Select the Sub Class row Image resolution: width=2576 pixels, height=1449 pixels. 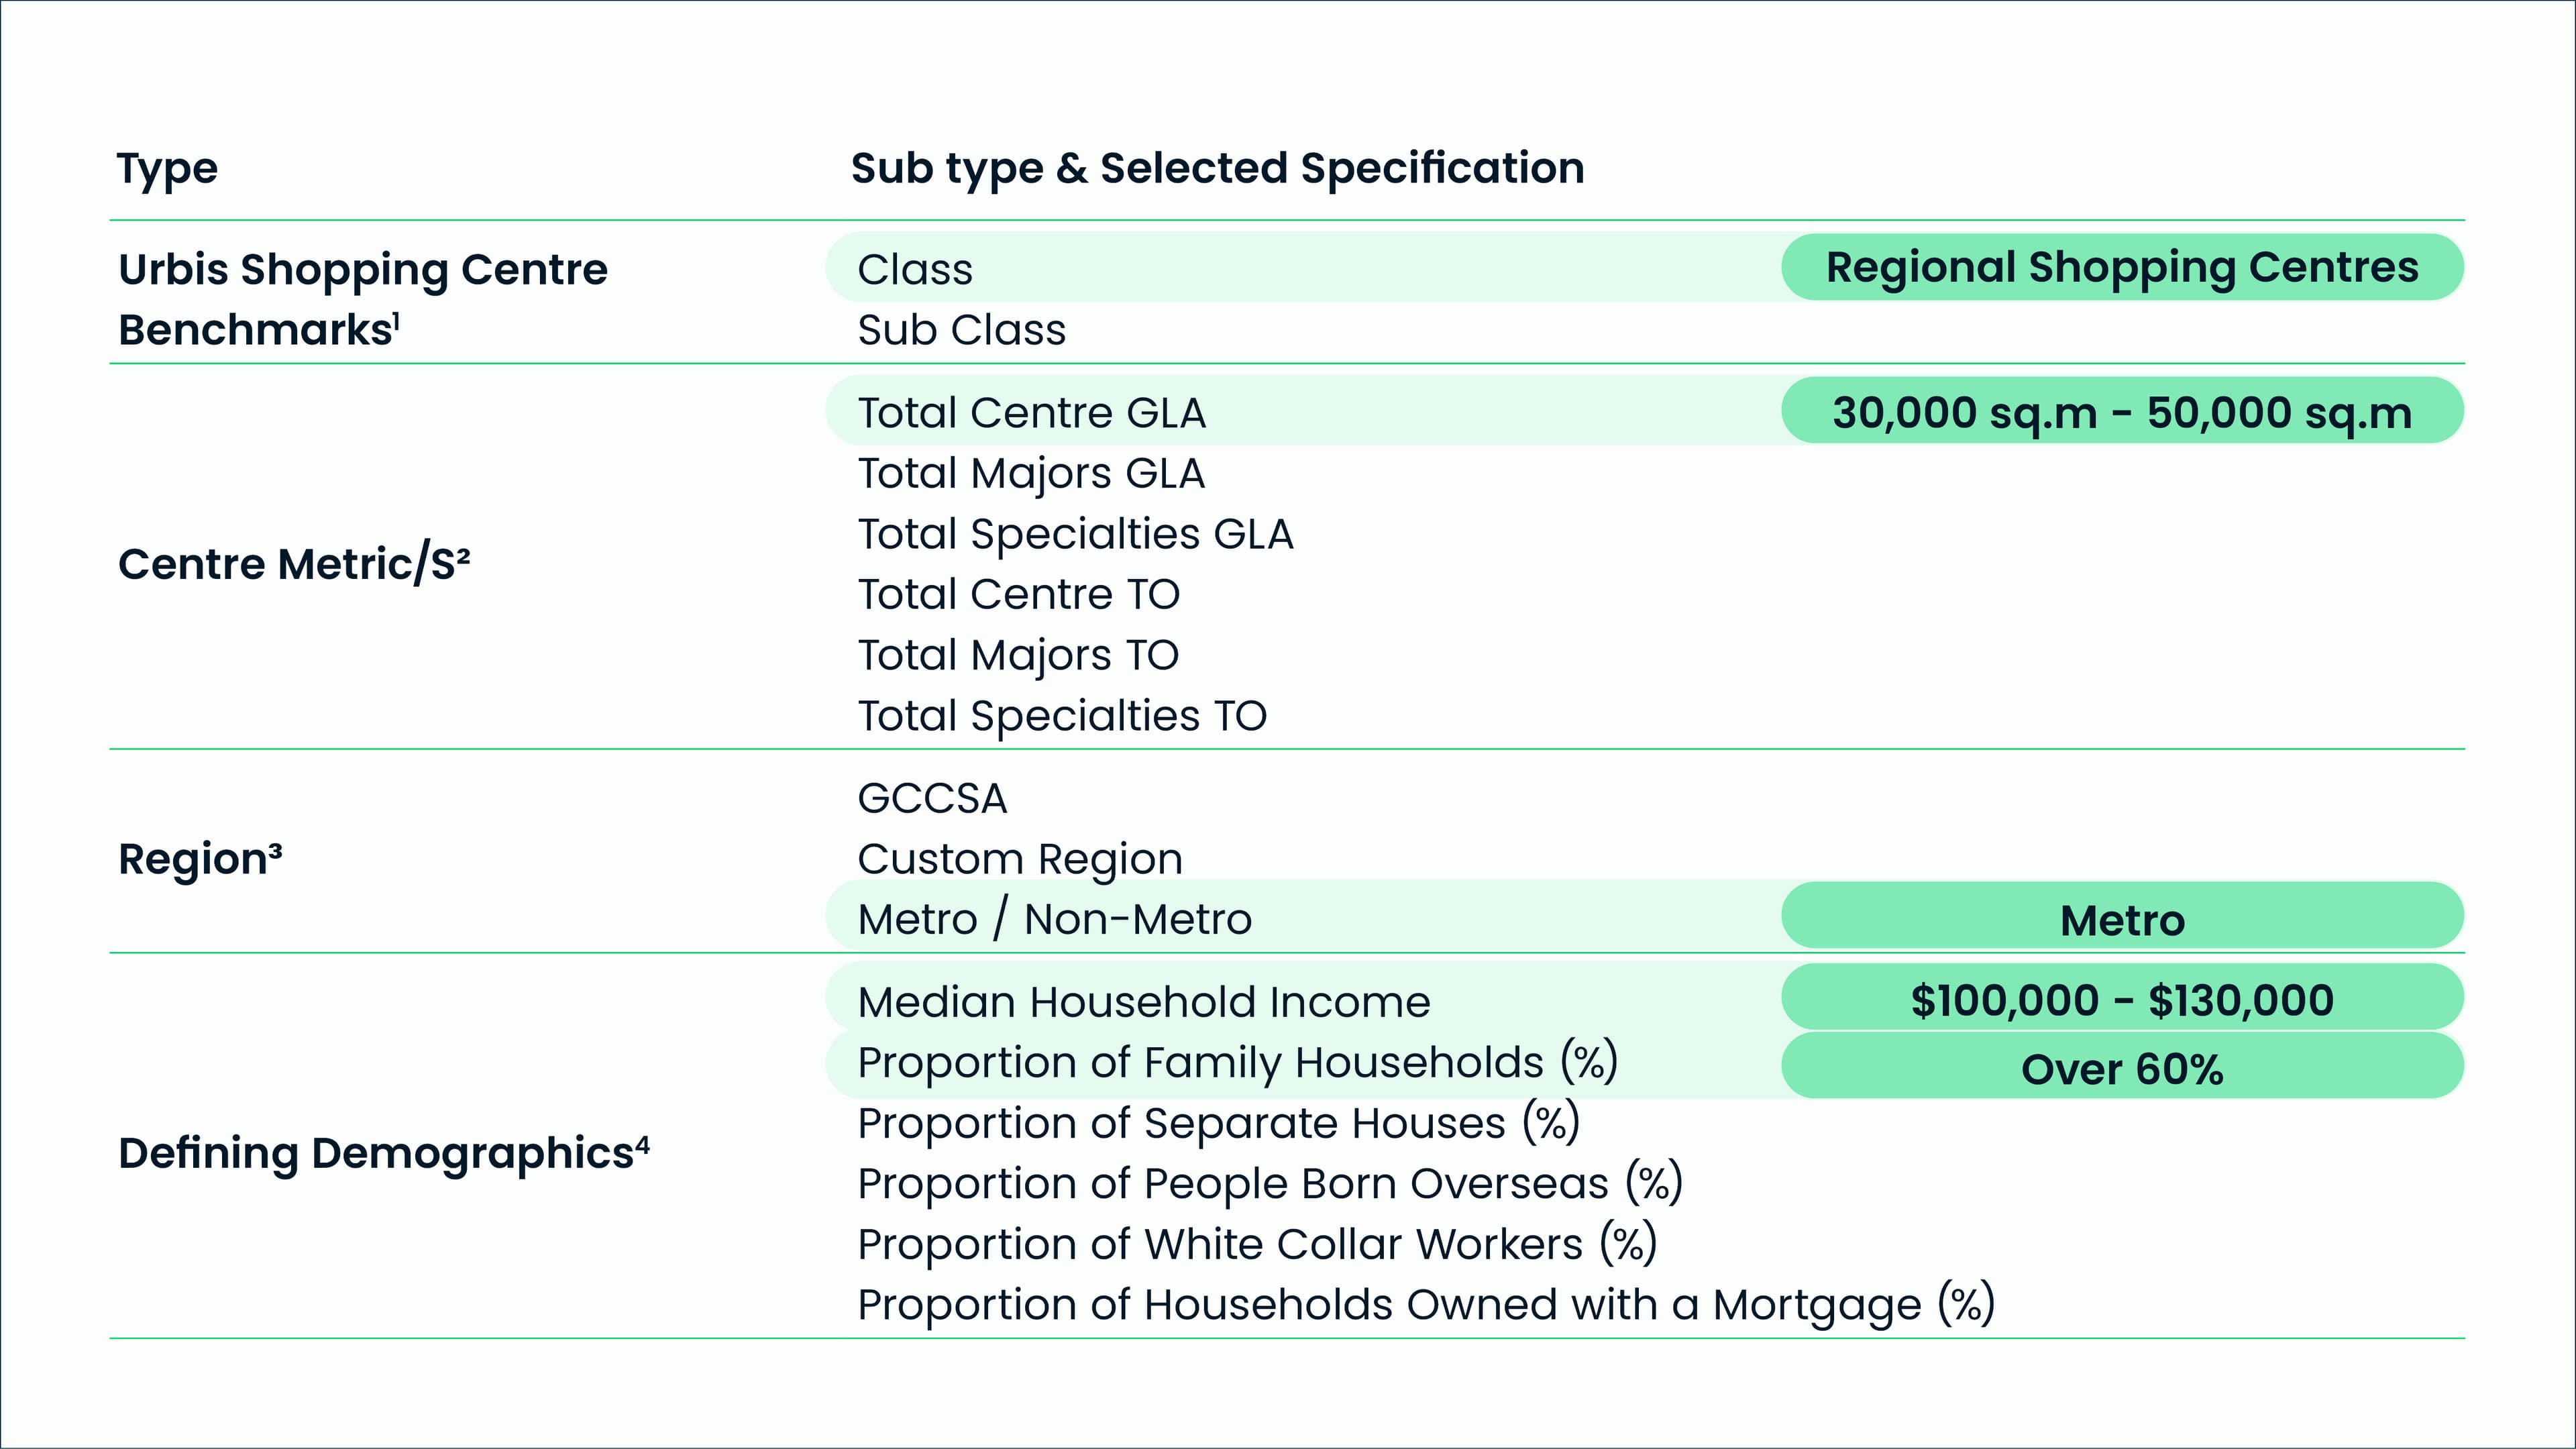(x=961, y=330)
